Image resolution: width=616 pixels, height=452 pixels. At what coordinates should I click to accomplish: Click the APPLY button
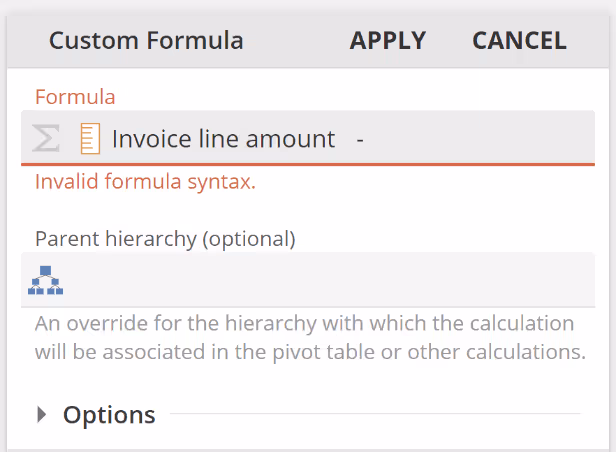point(388,41)
